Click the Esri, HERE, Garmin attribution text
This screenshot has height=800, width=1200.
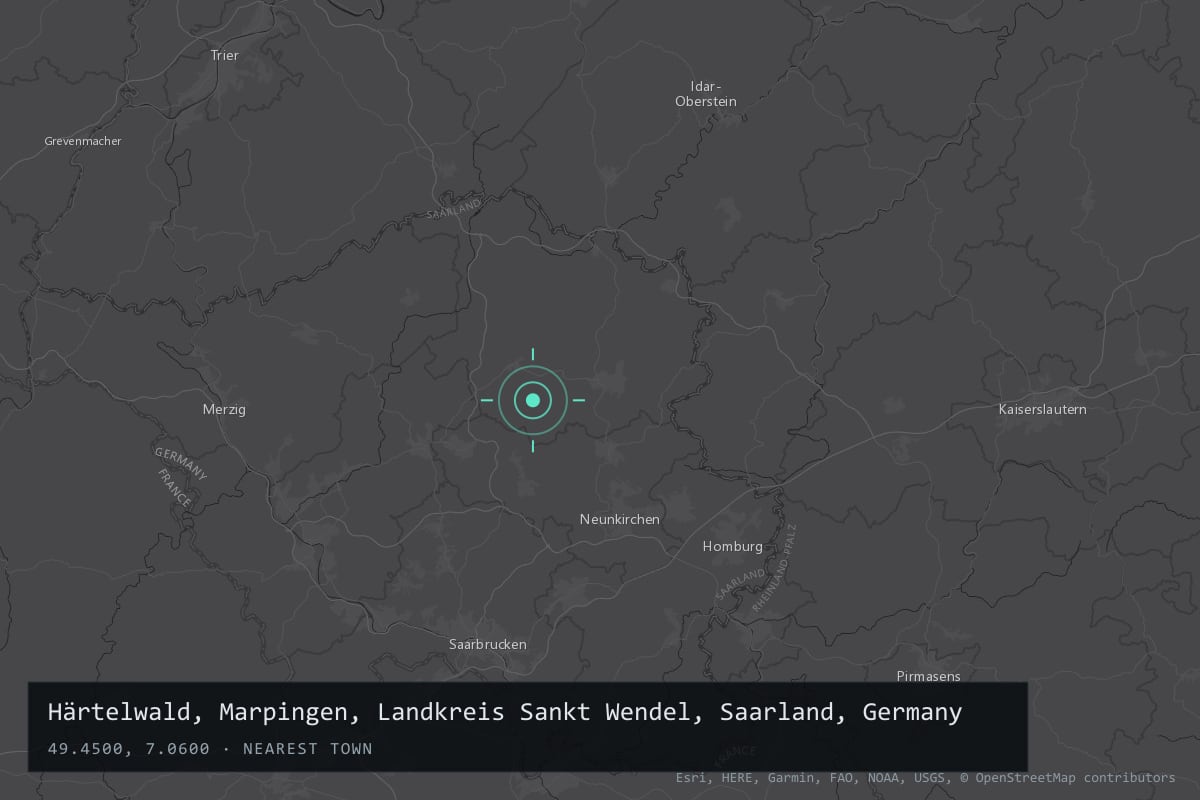(x=926, y=777)
